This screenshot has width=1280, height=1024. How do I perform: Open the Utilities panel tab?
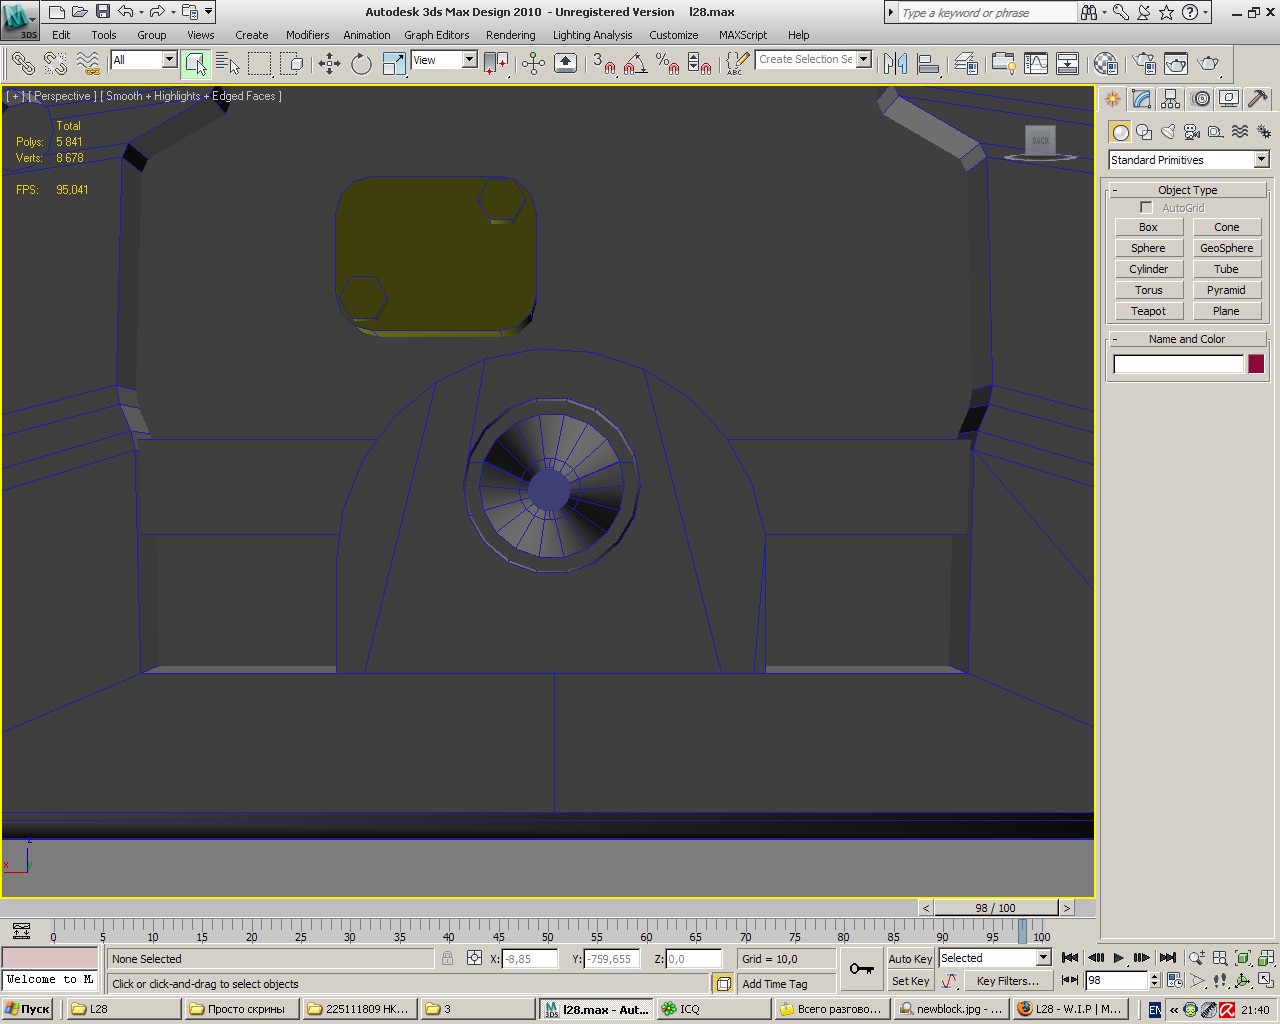(x=1258, y=99)
